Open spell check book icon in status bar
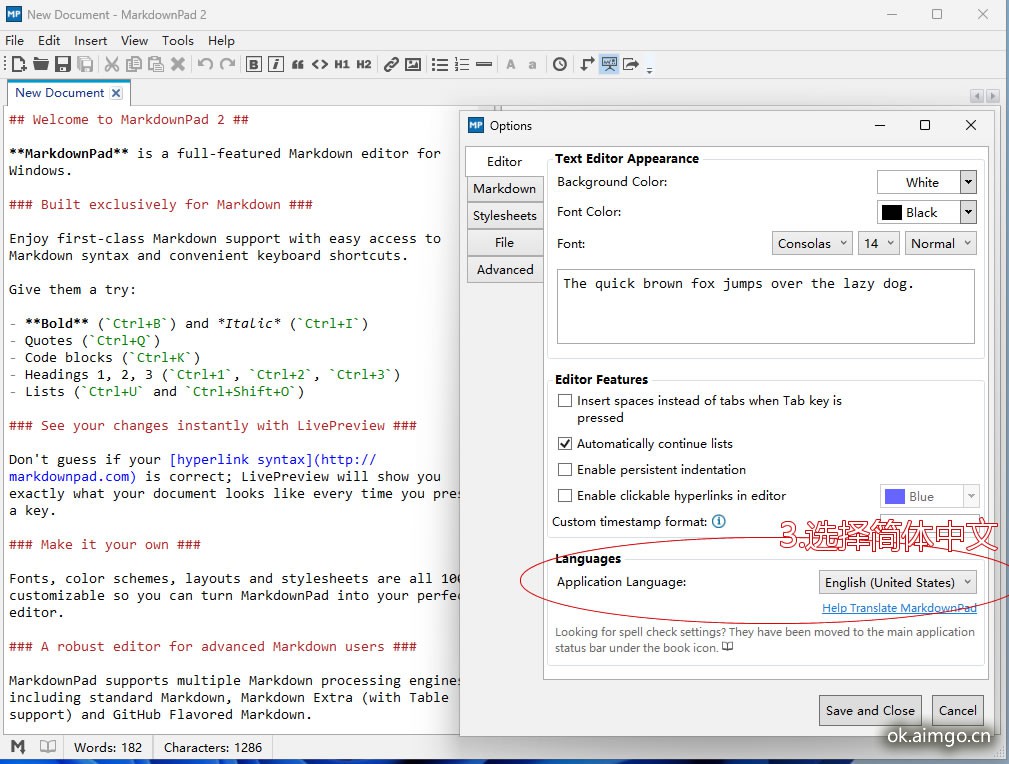The image size is (1009, 764). pos(48,747)
